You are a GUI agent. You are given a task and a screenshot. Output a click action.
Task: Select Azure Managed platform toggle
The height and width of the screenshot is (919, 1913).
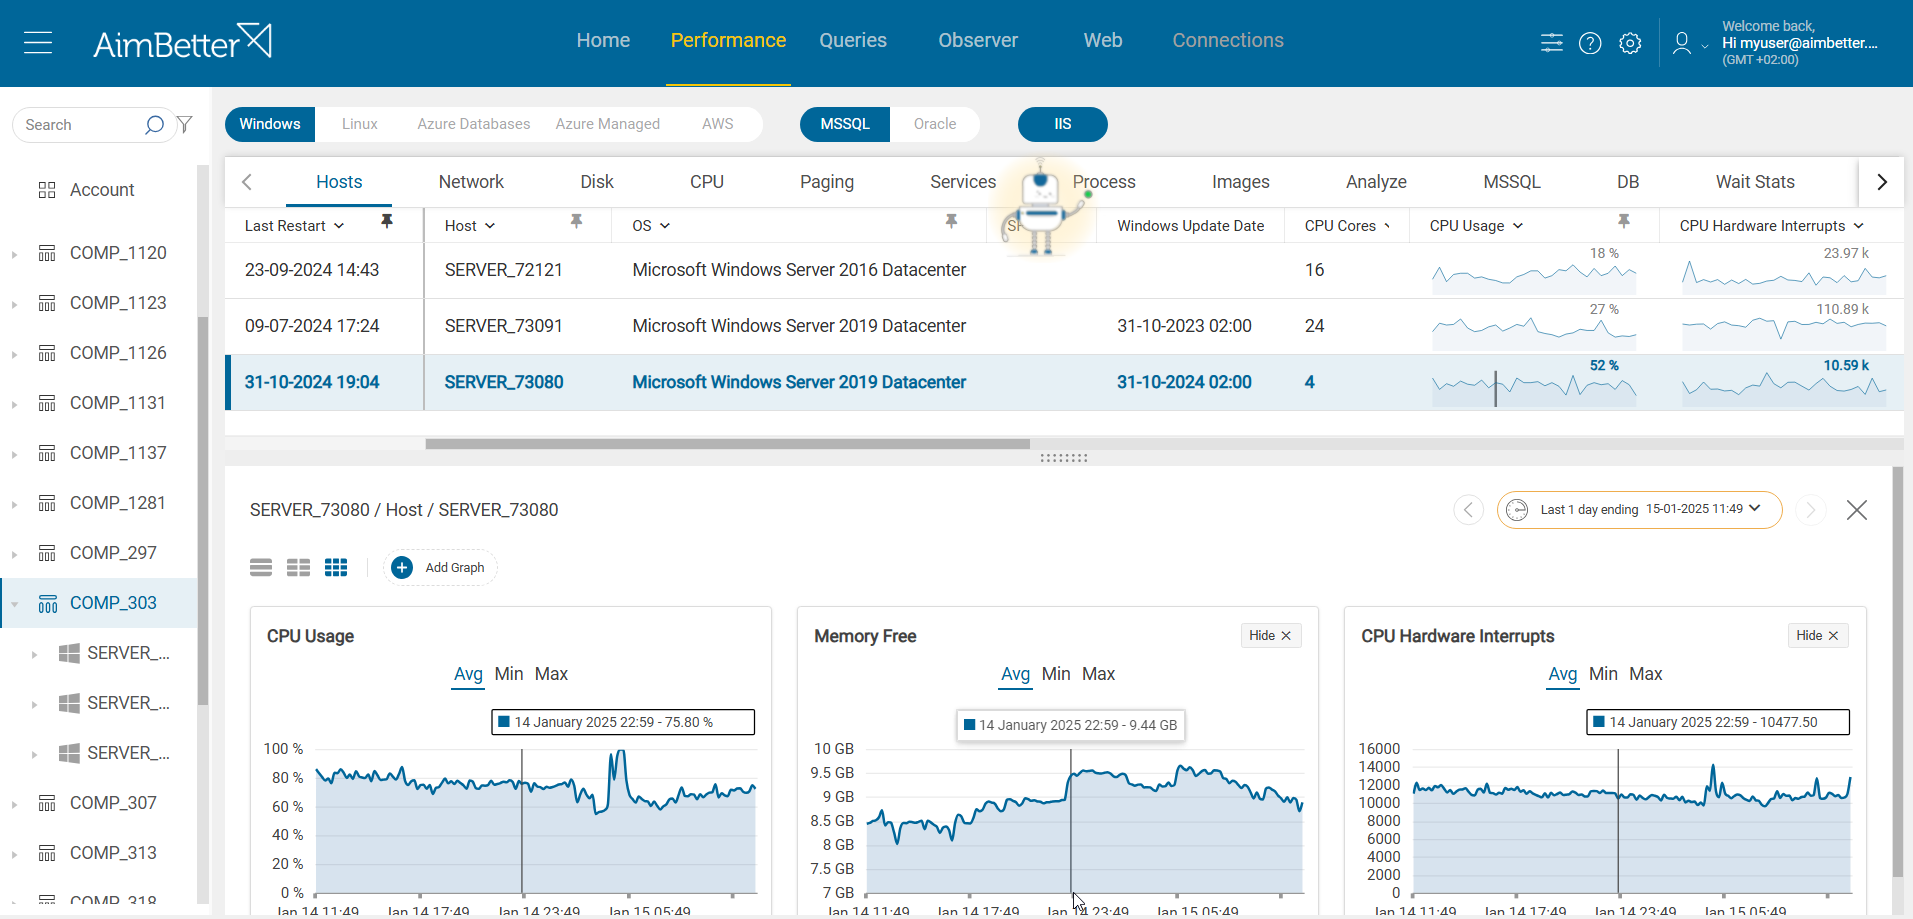608,124
